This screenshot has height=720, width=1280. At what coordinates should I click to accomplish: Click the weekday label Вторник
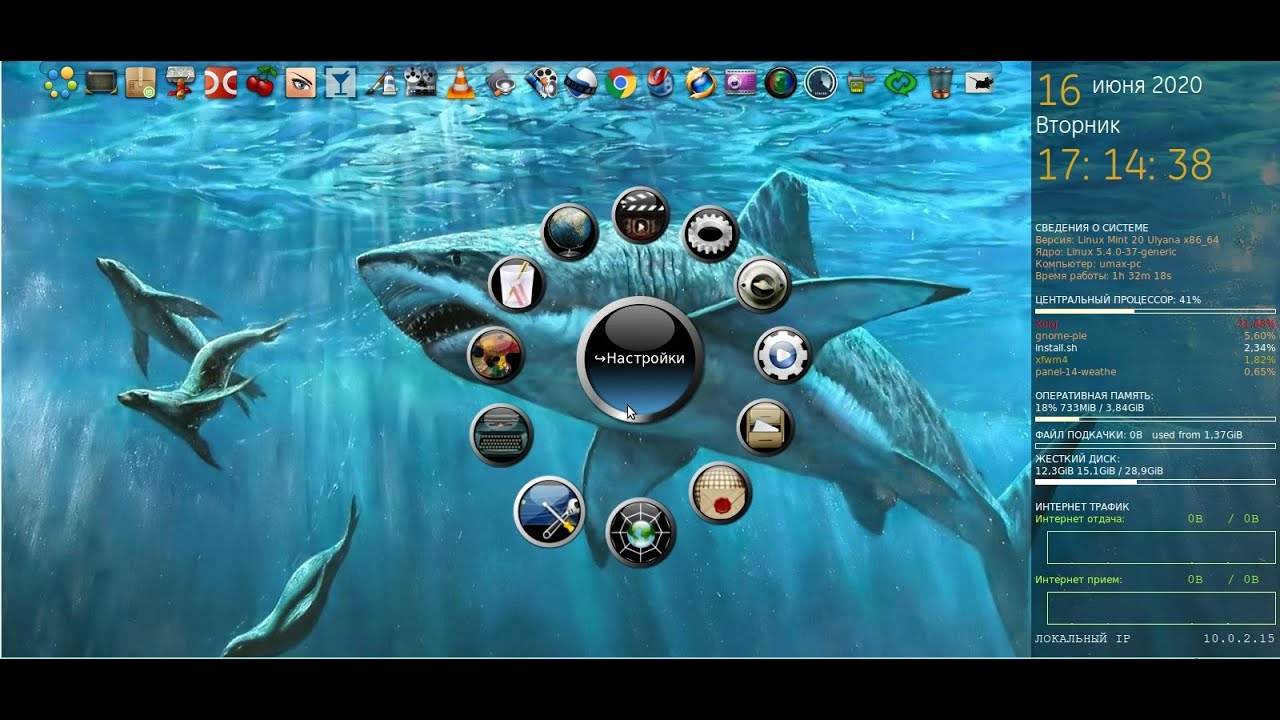[x=1077, y=126]
